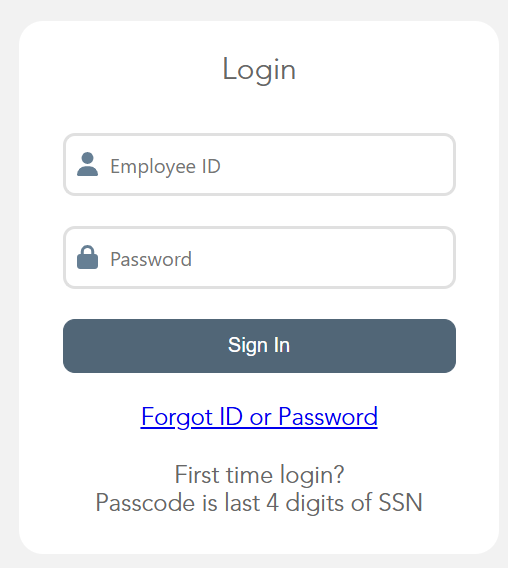Click the padlock icon
The height and width of the screenshot is (568, 508).
tap(87, 257)
